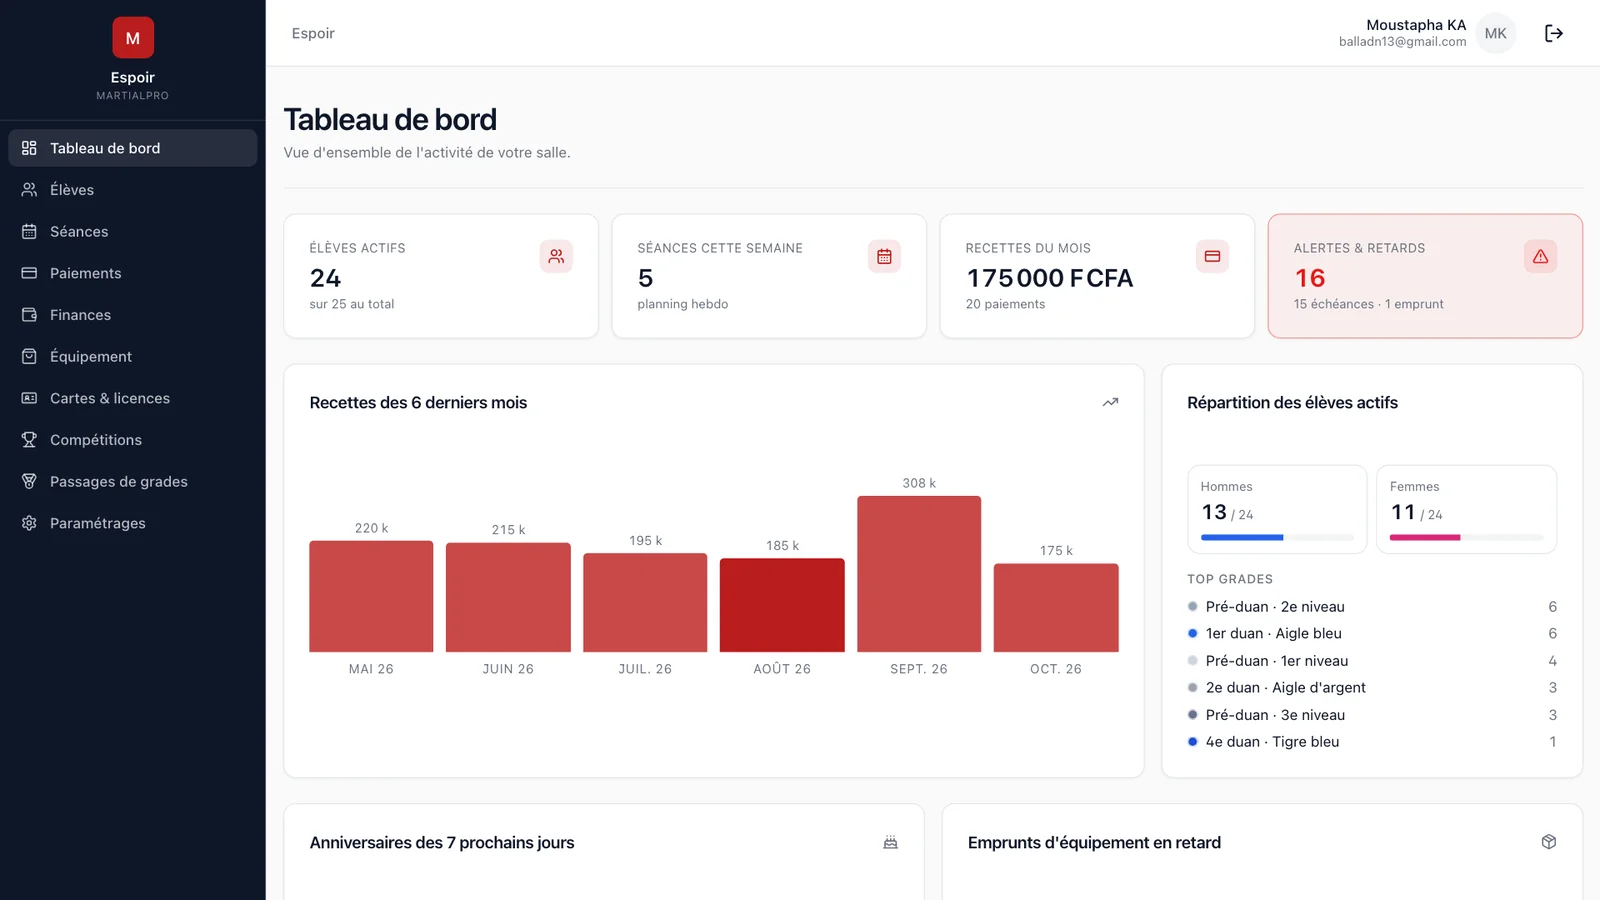
Task: Click 'balladn13@gmail.com' email text
Action: [1402, 42]
